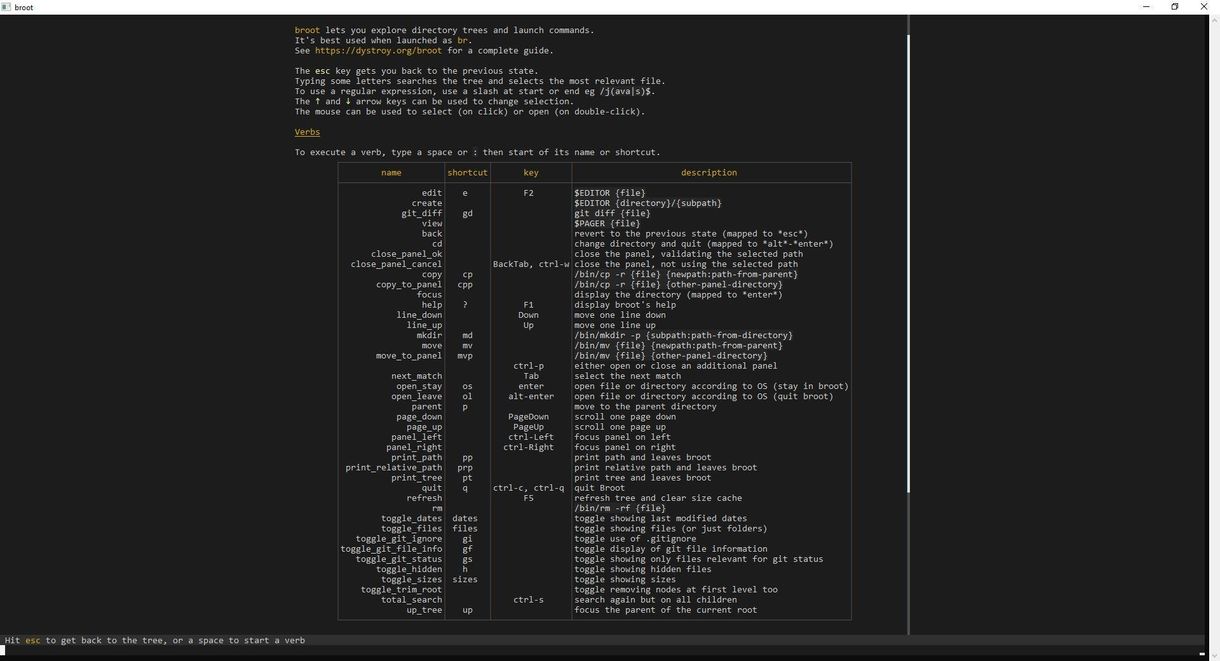The image size is (1220, 661).
Task: Click the '/bin/rm -rf {file}' description
Action: [620, 508]
